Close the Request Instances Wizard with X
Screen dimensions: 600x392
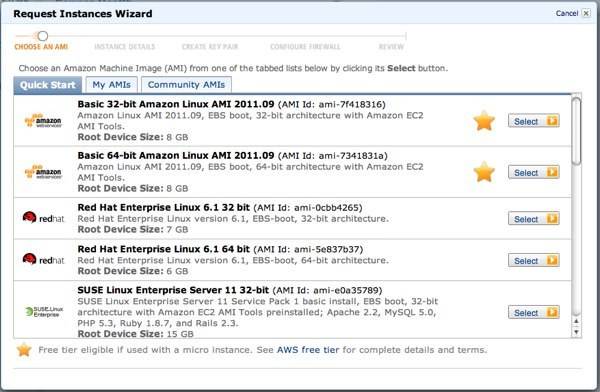[586, 13]
